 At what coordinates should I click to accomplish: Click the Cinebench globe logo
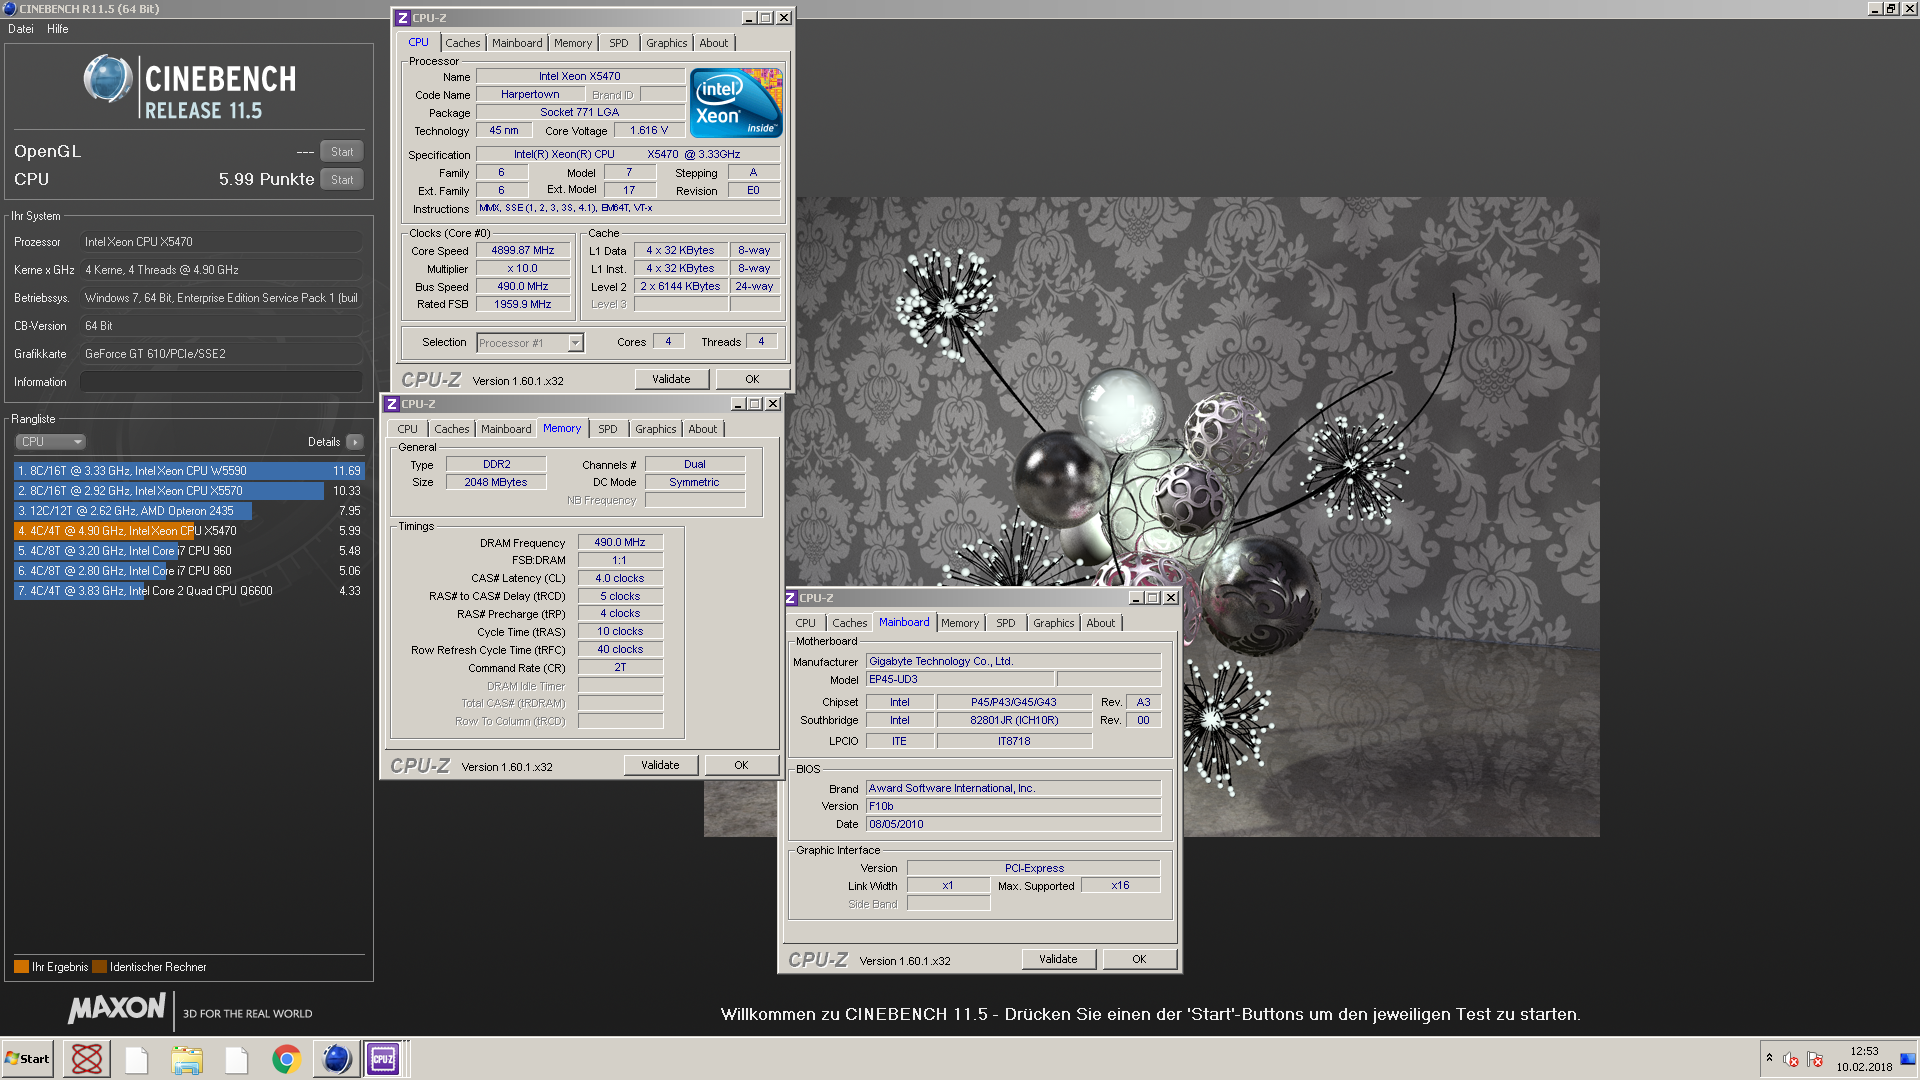point(108,79)
